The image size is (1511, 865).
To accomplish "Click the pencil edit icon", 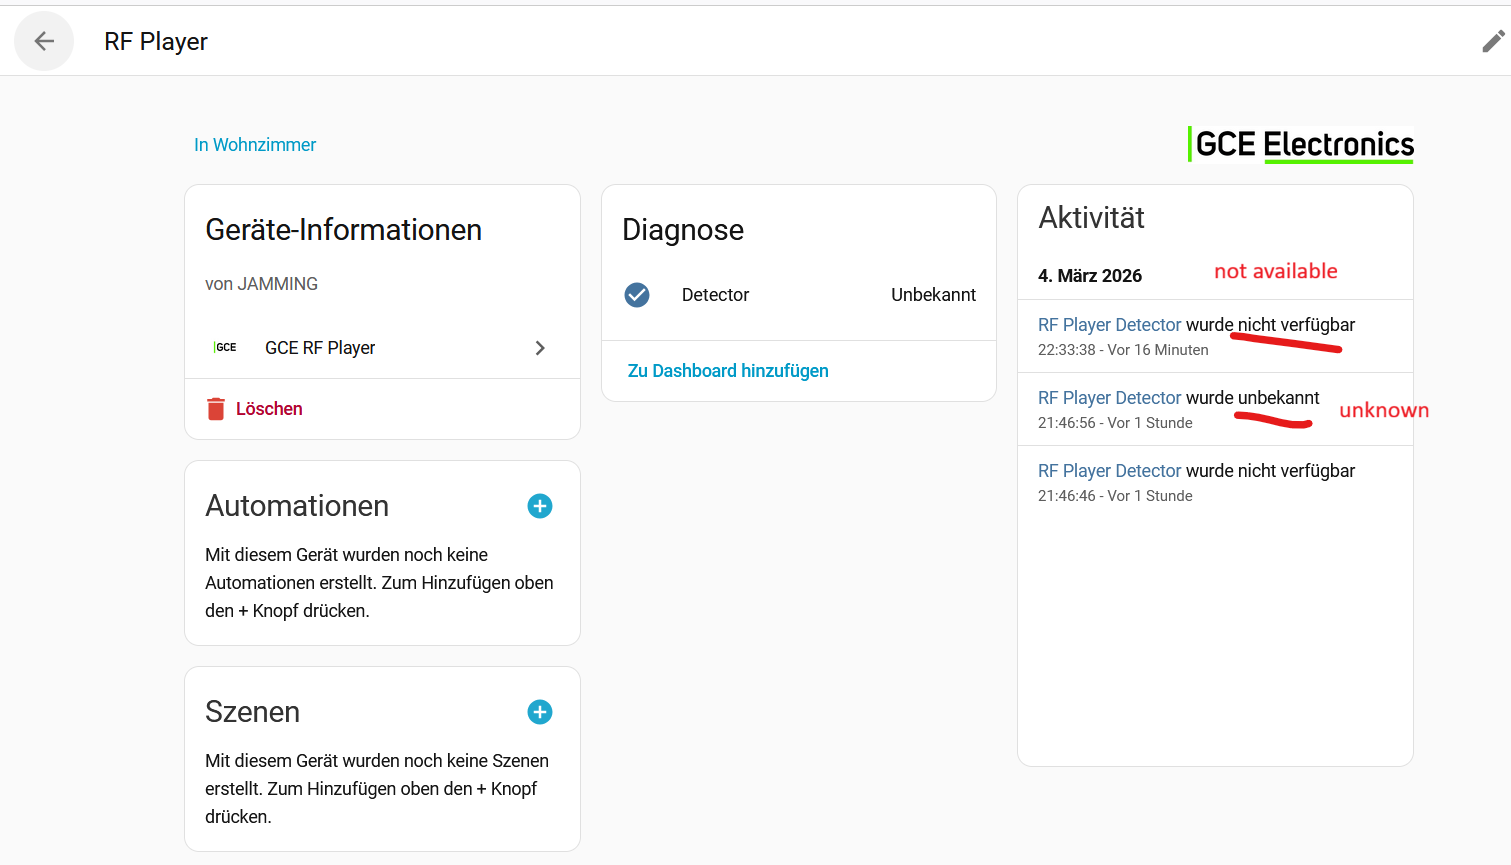I will click(1492, 41).
